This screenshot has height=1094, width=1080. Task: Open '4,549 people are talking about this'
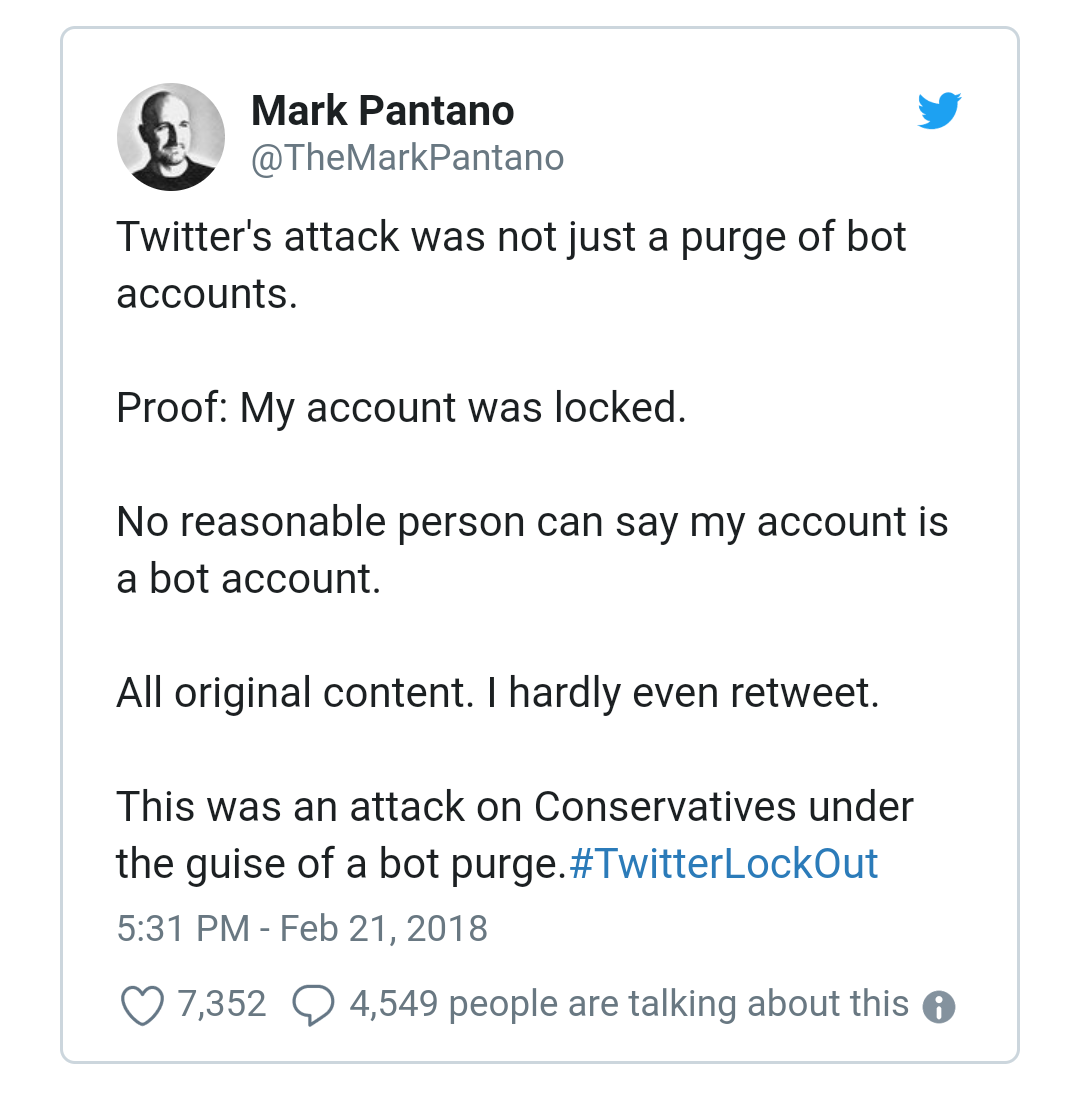click(x=628, y=1003)
